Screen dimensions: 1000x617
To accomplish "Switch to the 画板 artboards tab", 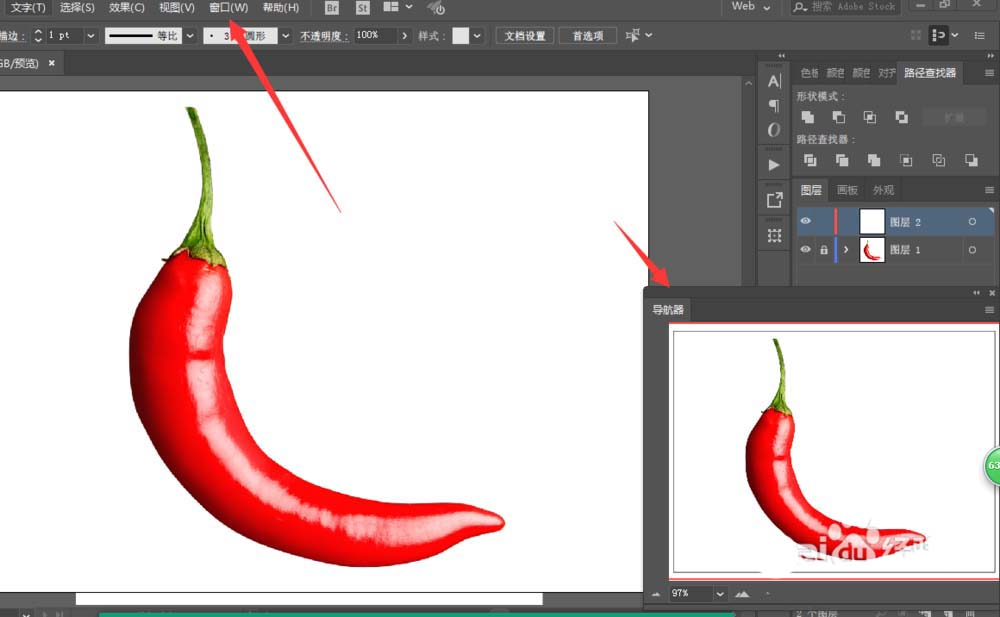I will [847, 190].
